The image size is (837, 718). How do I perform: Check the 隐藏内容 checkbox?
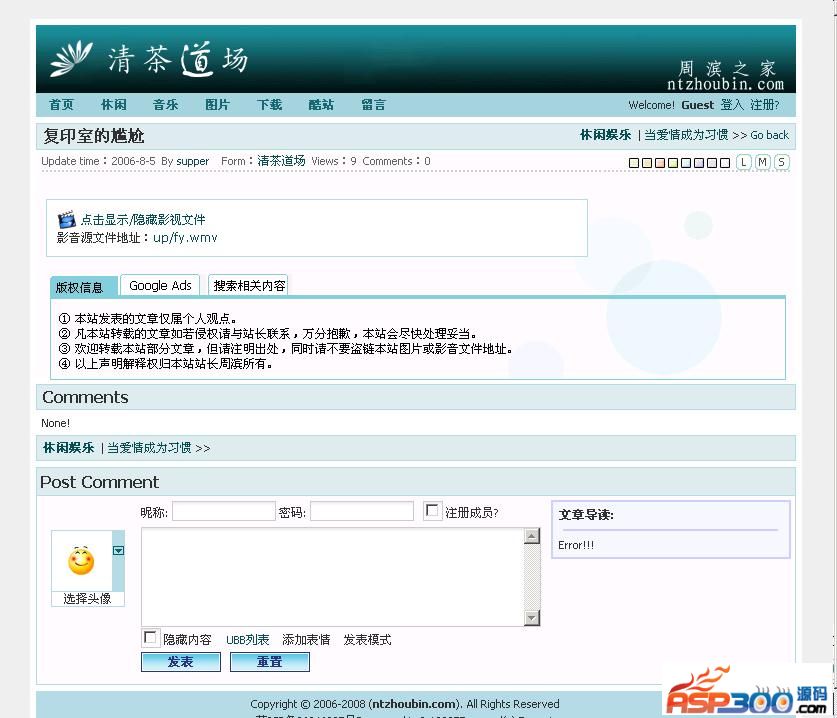(151, 637)
